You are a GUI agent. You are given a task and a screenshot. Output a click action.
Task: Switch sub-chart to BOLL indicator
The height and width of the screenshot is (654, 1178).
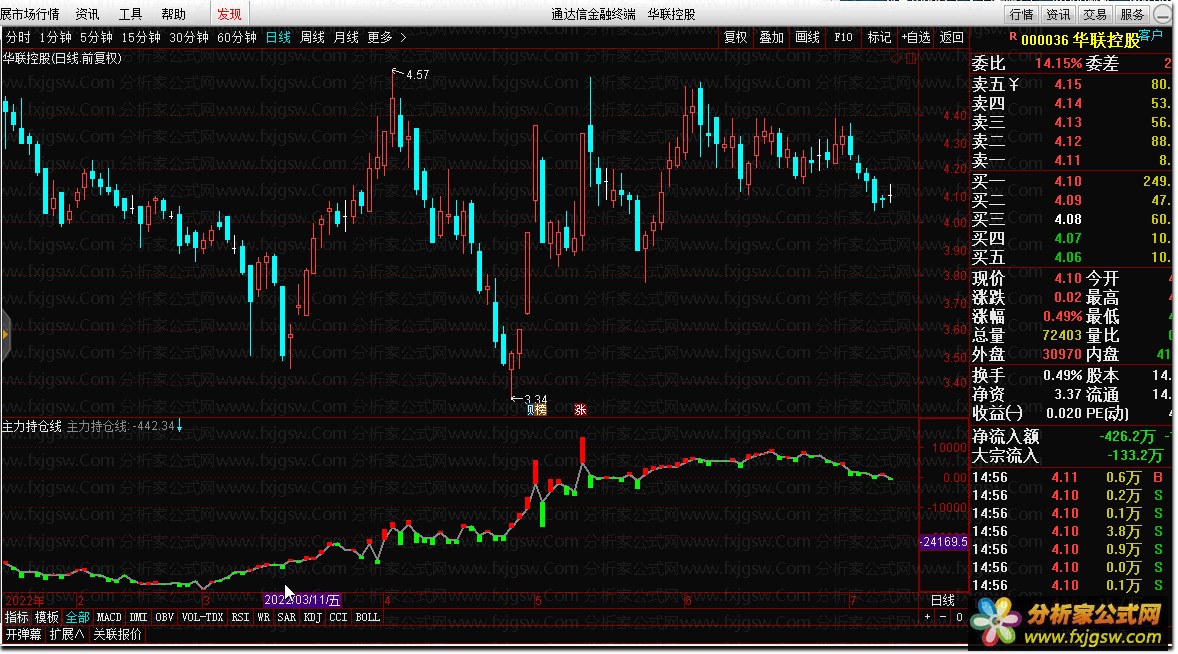[x=367, y=617]
